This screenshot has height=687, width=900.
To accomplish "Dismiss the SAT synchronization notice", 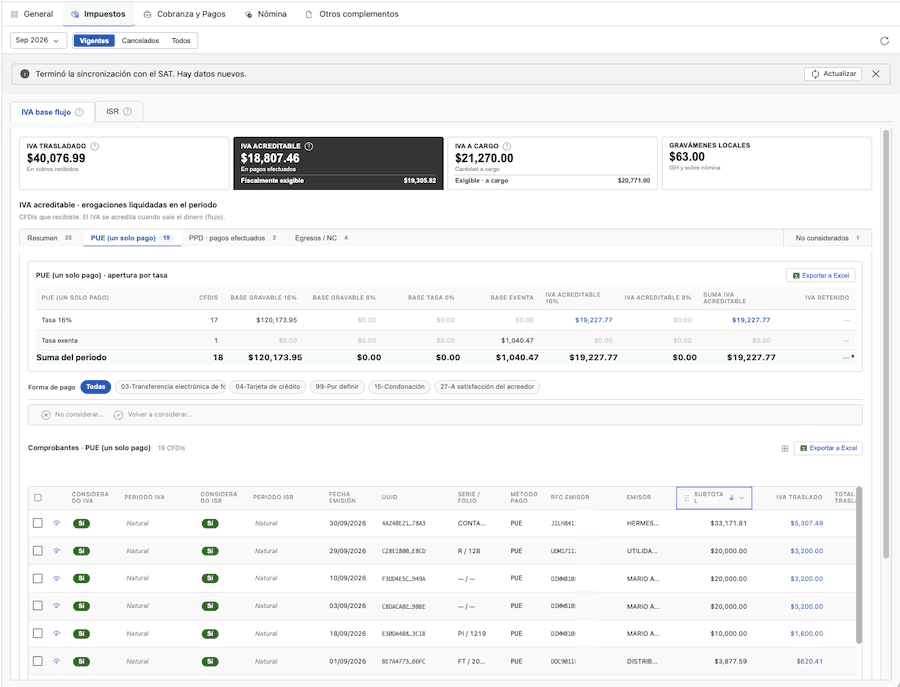I will tap(876, 74).
